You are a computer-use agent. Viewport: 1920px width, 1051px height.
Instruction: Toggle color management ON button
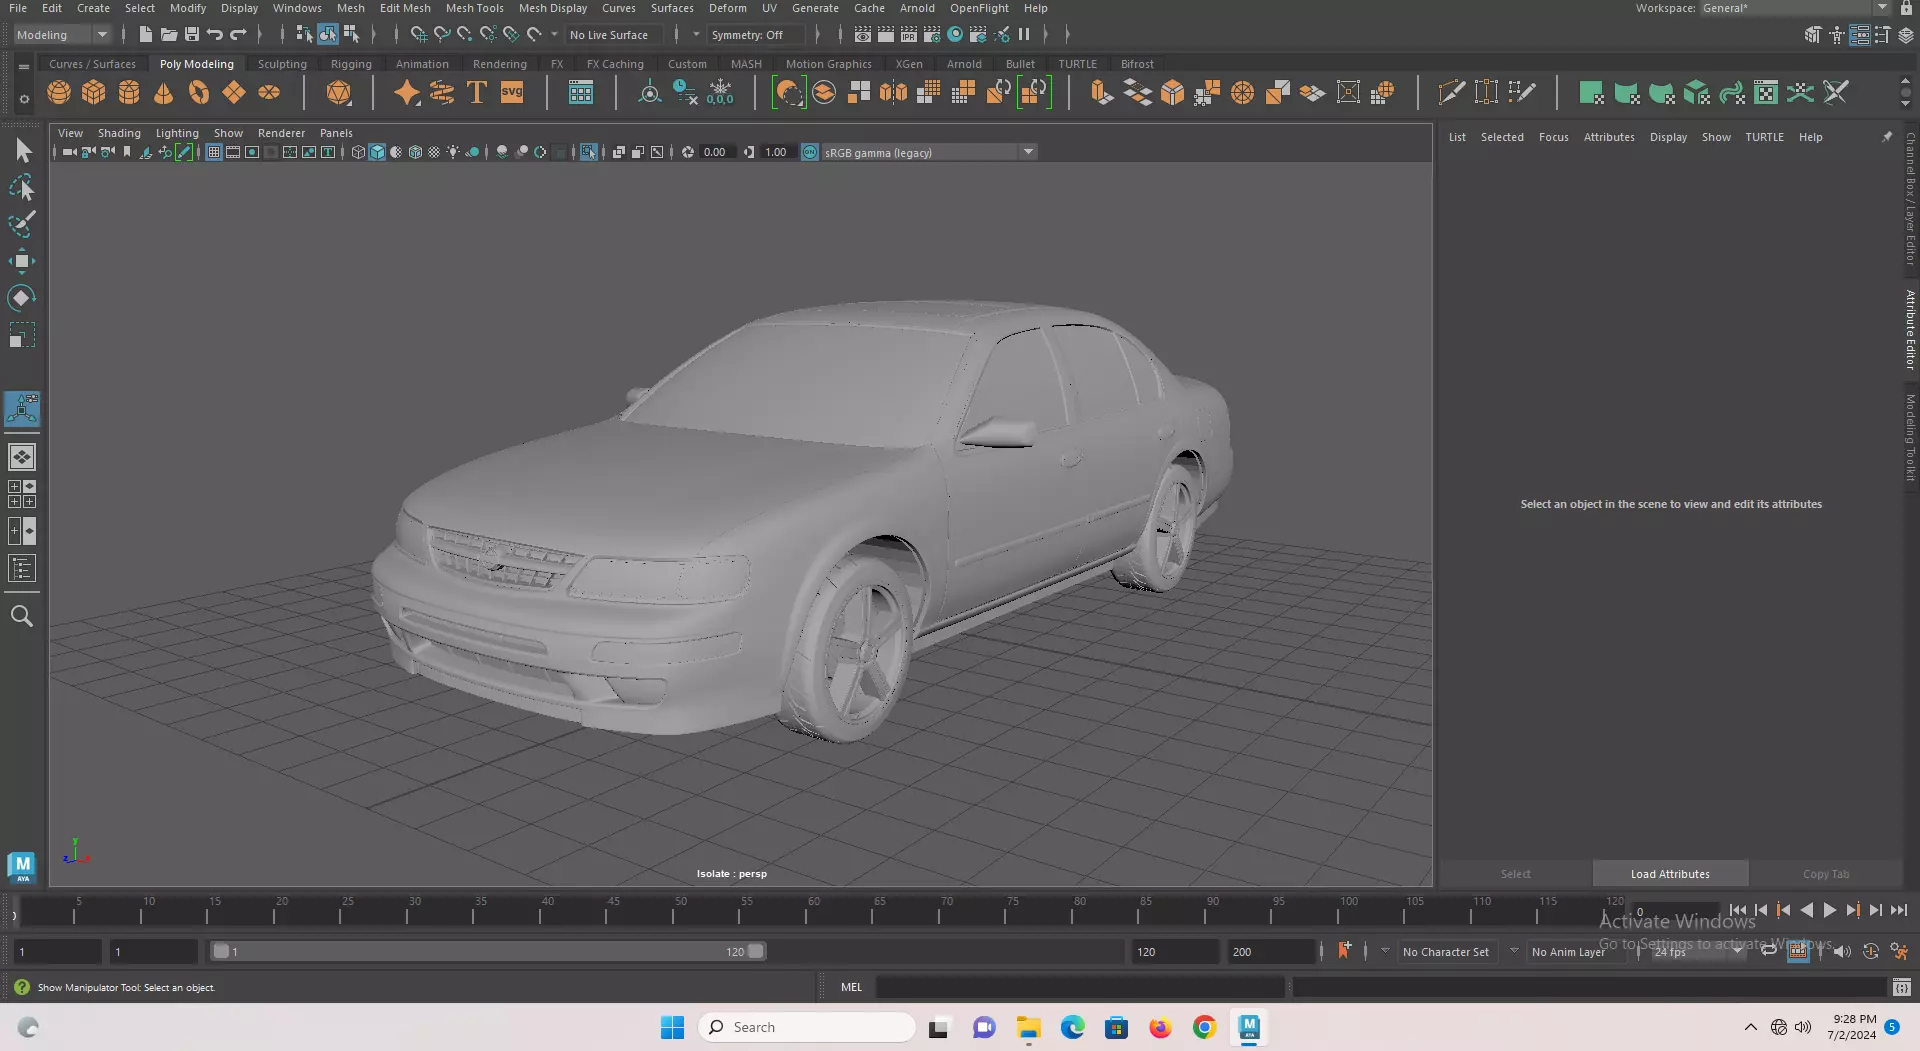click(x=810, y=152)
